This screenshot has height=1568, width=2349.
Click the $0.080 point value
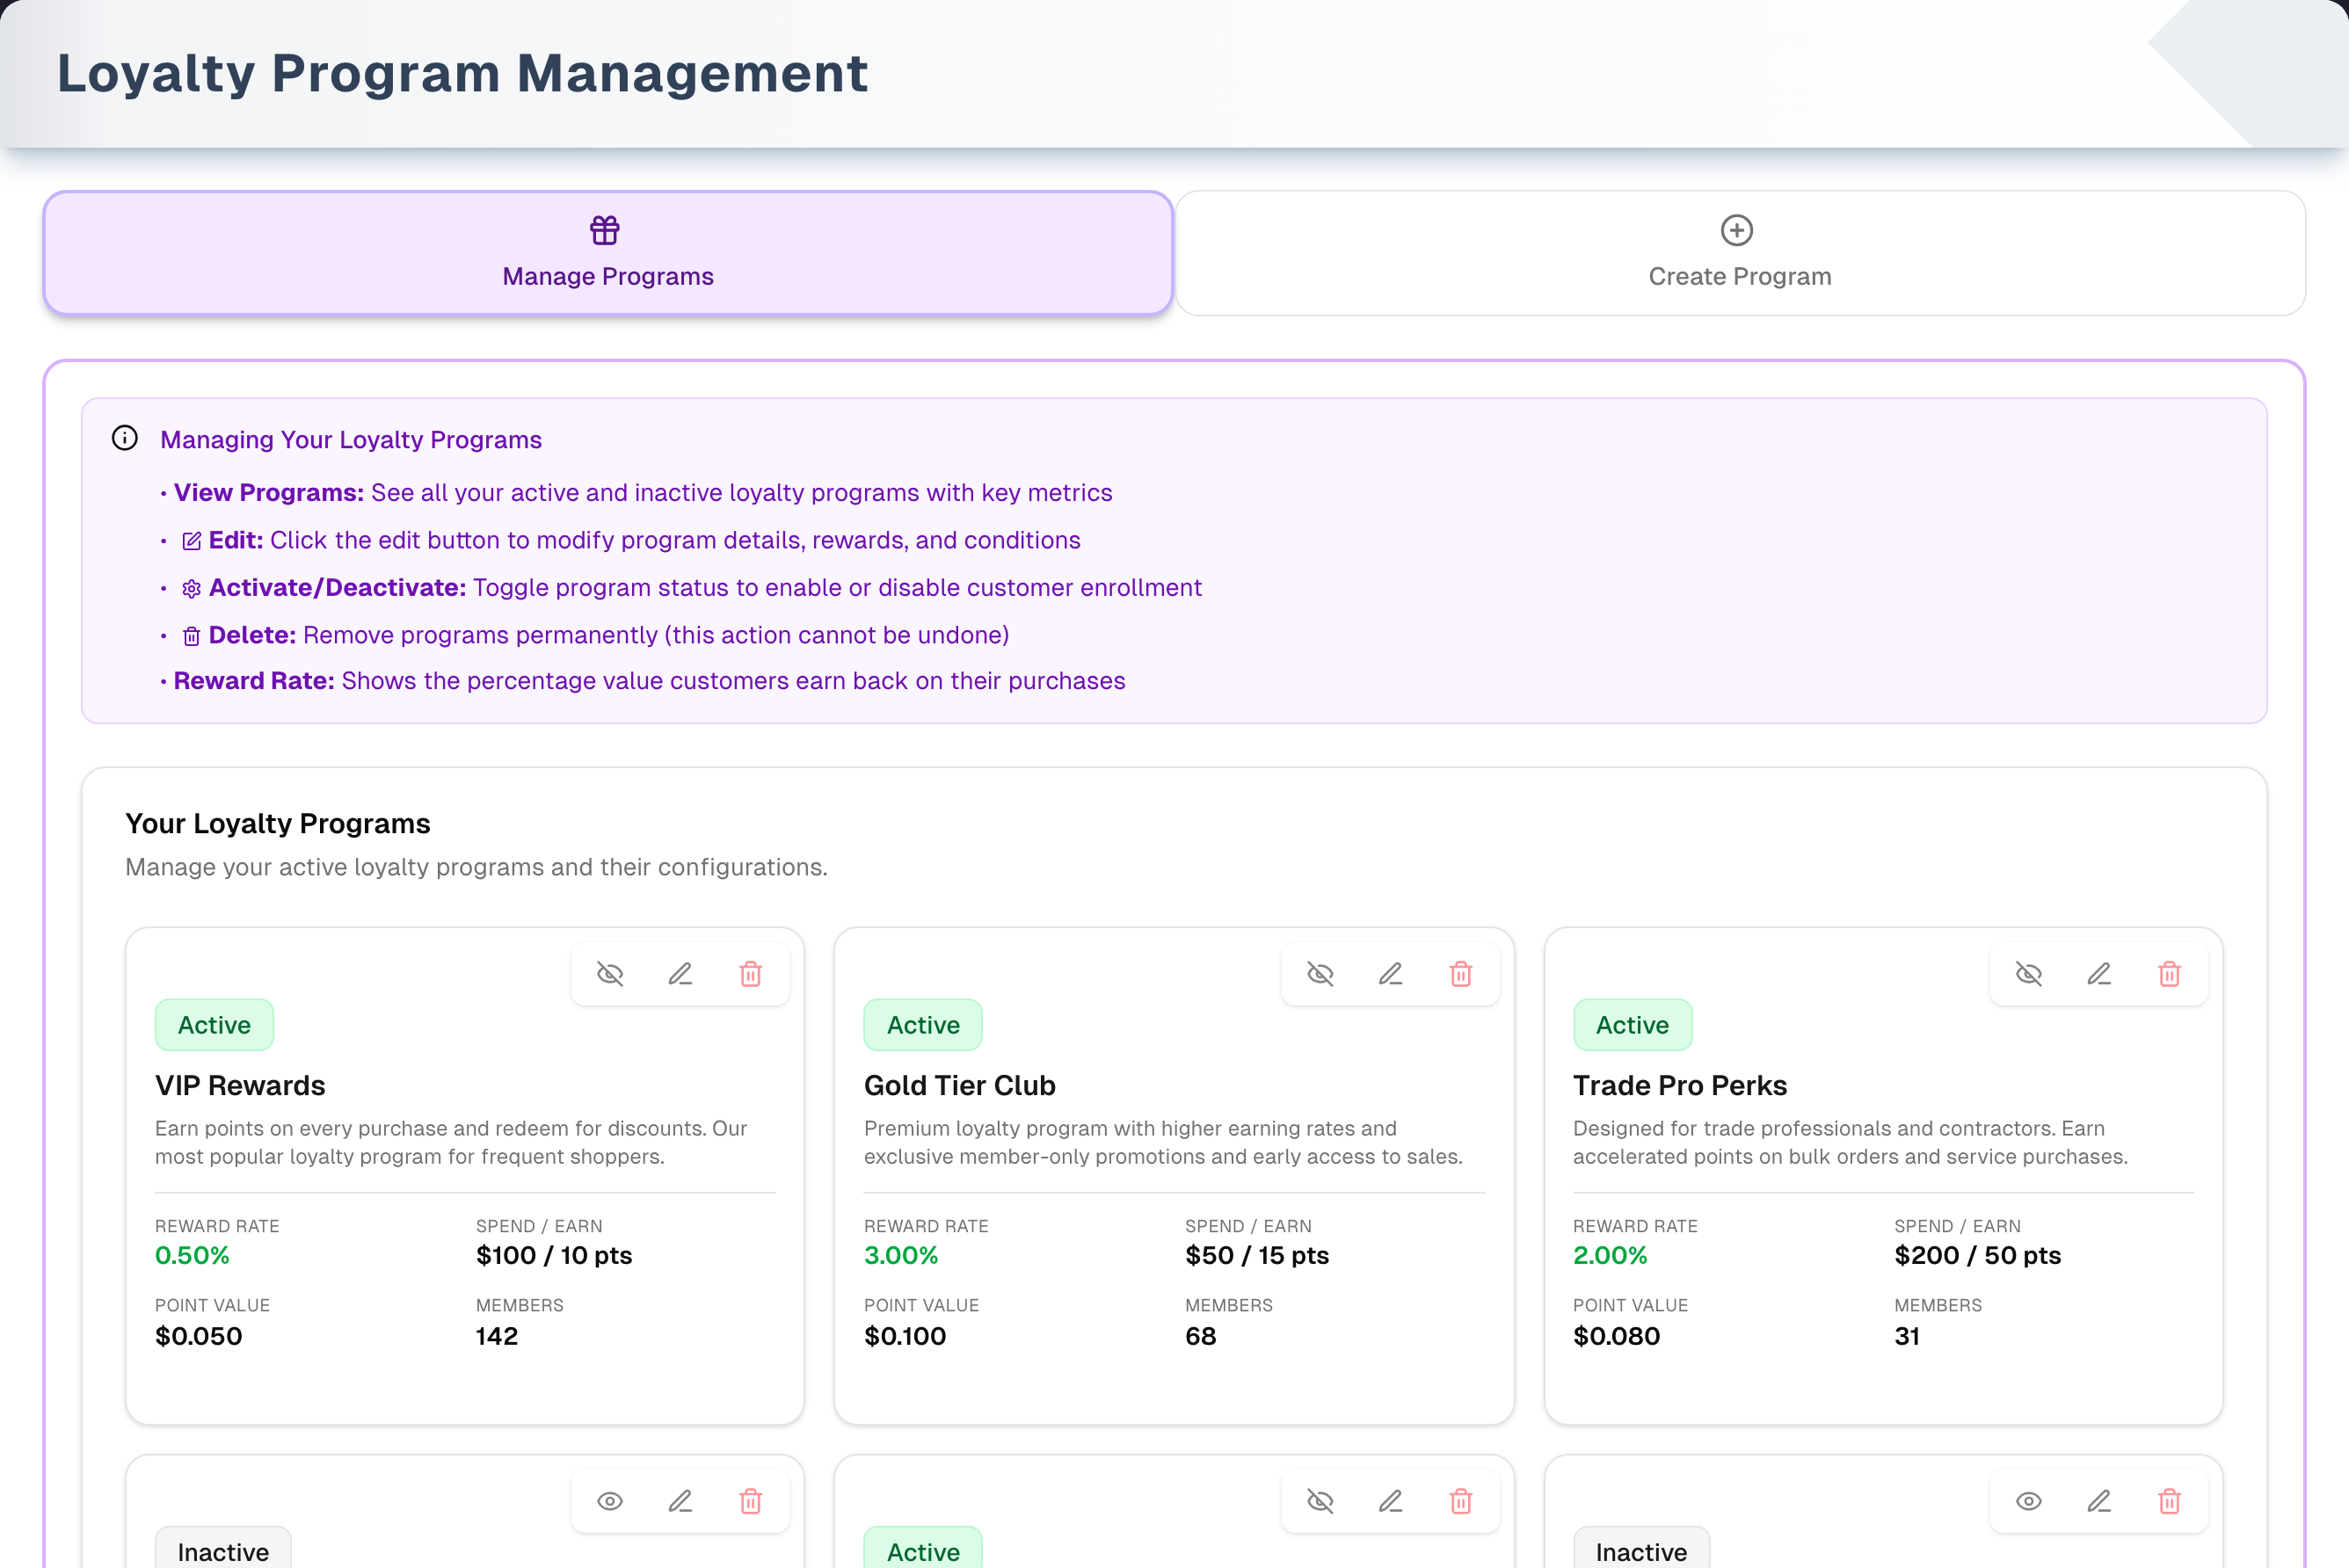[x=1616, y=1336]
